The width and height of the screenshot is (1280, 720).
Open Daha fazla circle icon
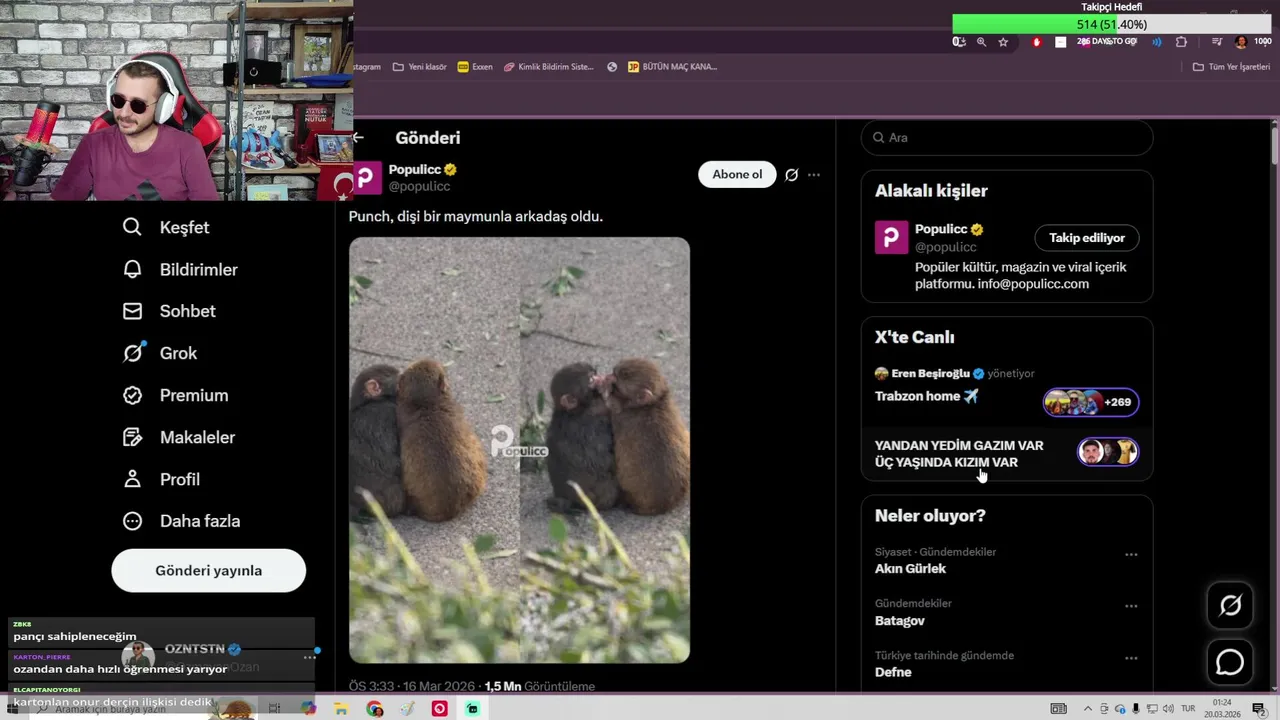click(x=132, y=521)
